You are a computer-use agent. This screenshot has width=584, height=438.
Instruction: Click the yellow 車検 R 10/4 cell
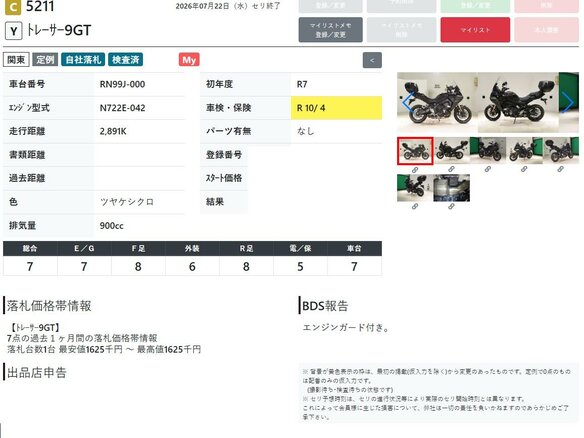coord(336,108)
